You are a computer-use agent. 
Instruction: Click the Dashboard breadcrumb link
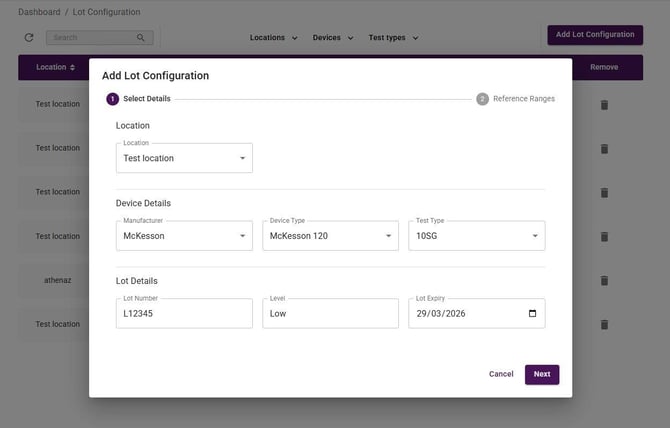tap(39, 12)
